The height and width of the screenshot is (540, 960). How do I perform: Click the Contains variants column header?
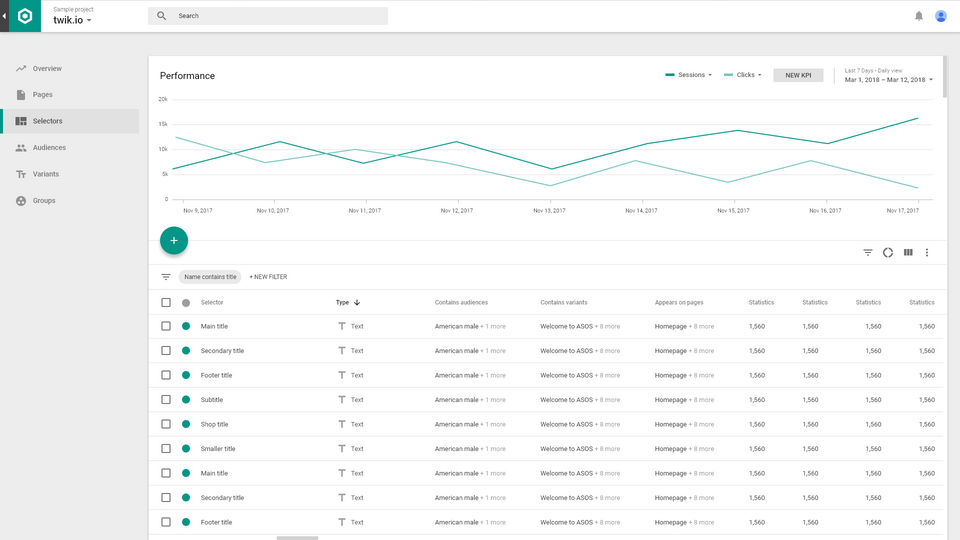pyautogui.click(x=563, y=302)
